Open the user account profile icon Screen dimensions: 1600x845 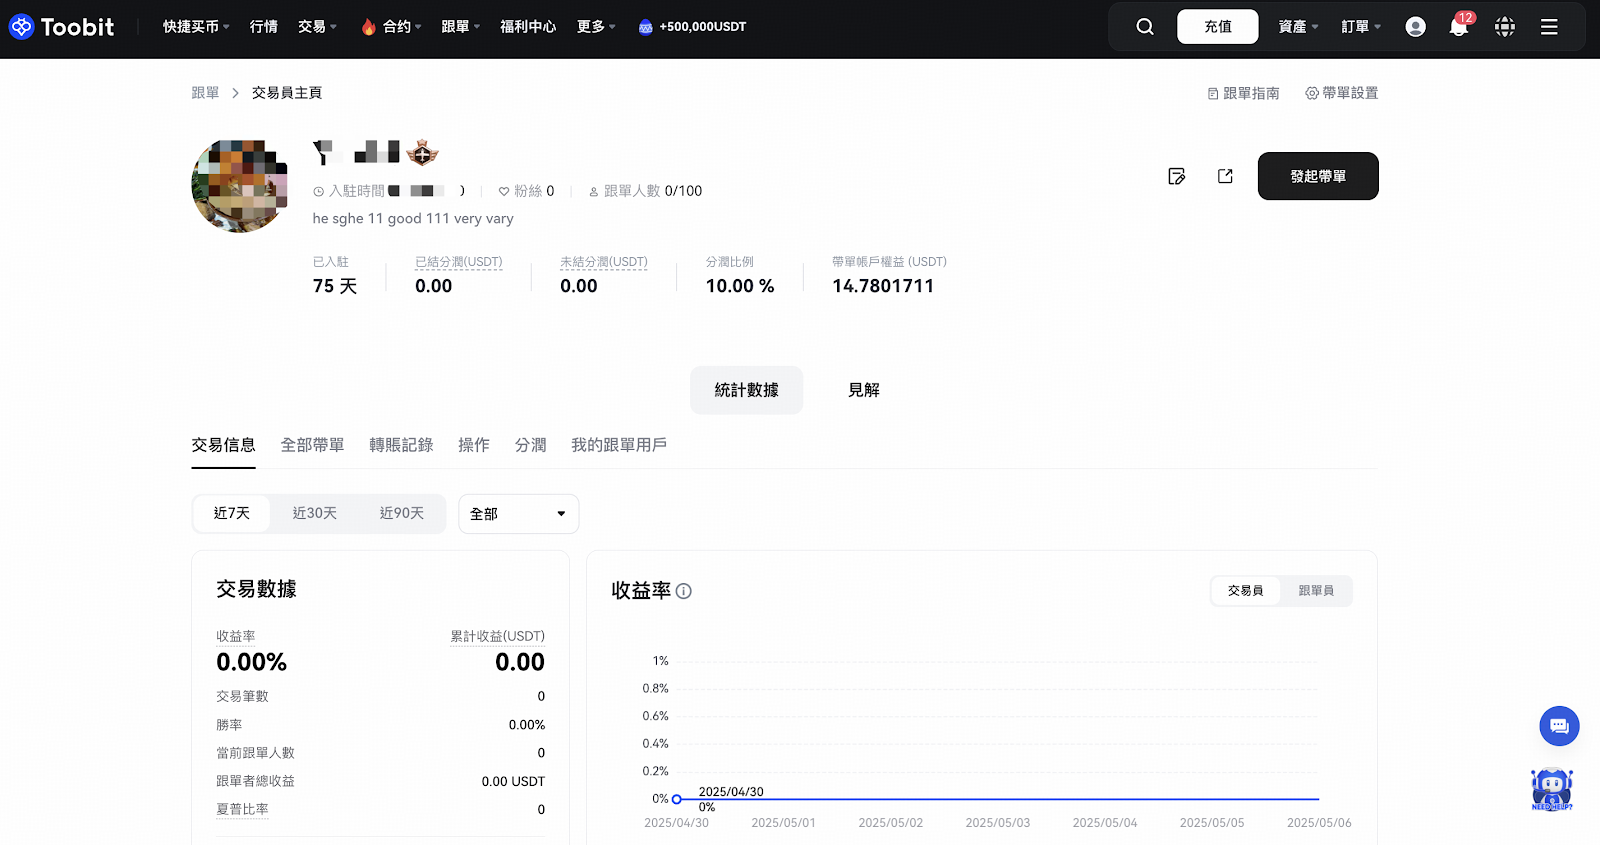pyautogui.click(x=1415, y=27)
